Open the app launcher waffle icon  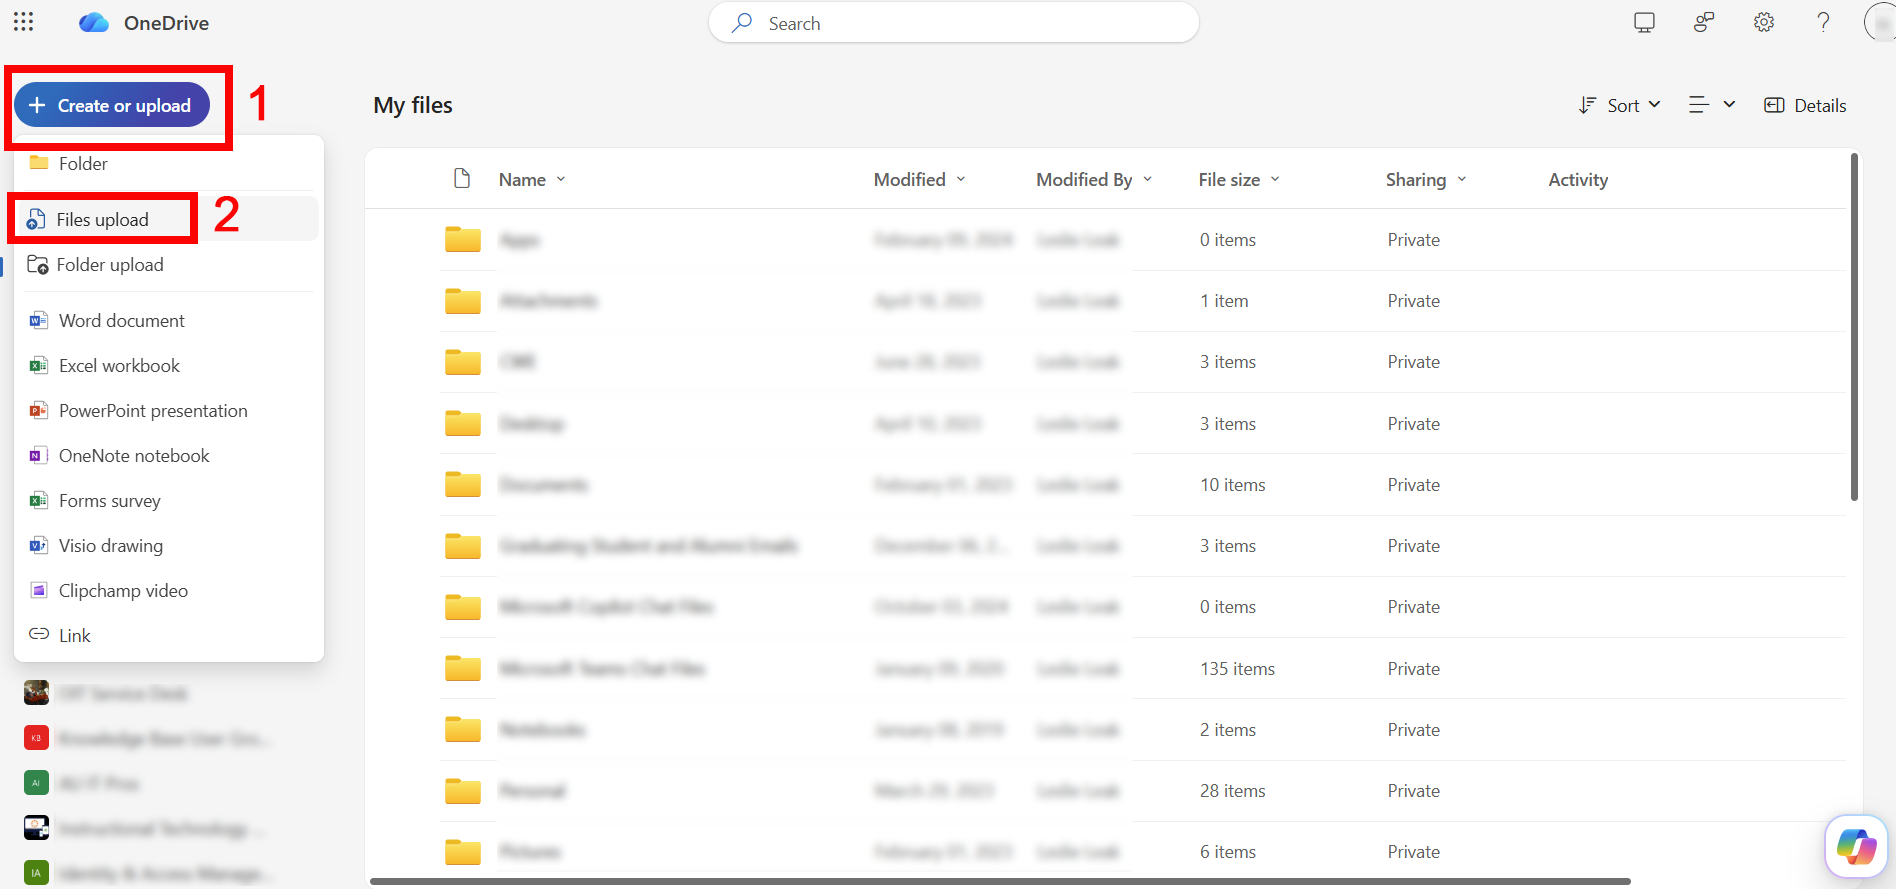point(23,22)
